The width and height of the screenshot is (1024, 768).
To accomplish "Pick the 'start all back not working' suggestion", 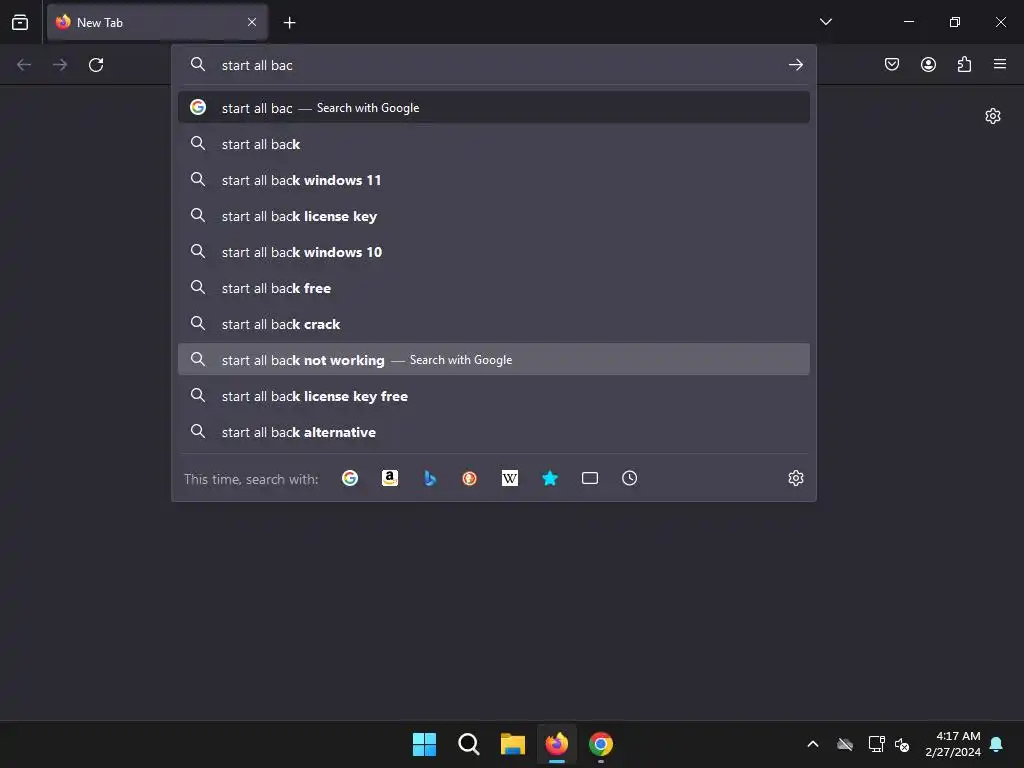I will [x=494, y=359].
